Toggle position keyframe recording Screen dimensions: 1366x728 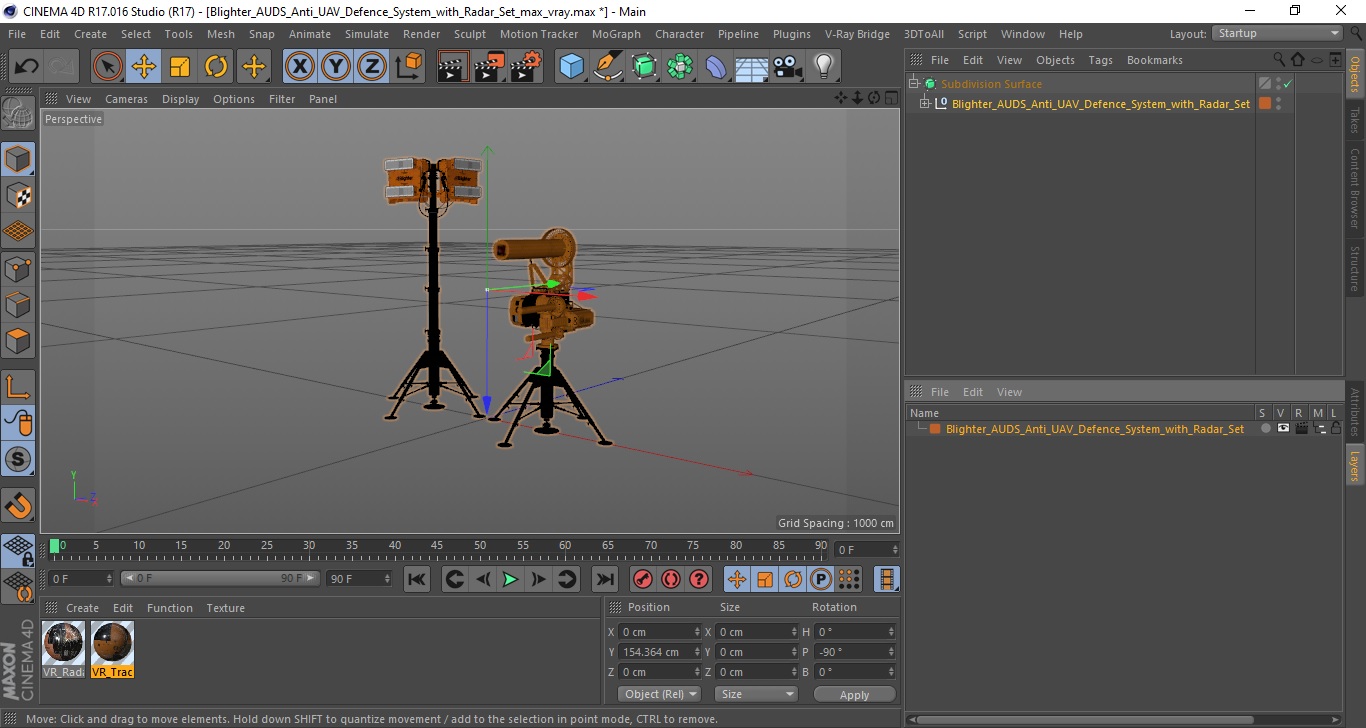[736, 579]
